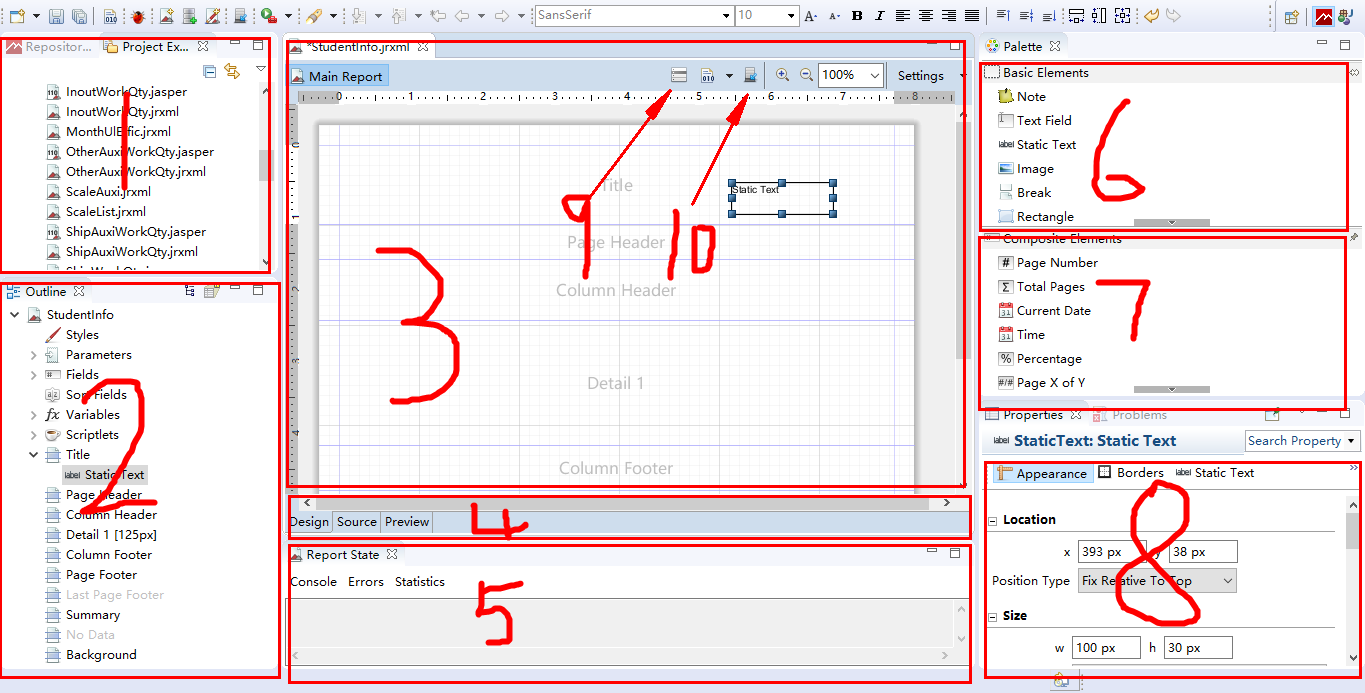The height and width of the screenshot is (693, 1365).
Task: Click Collapse All icon in Project Explorer
Action: click(210, 71)
